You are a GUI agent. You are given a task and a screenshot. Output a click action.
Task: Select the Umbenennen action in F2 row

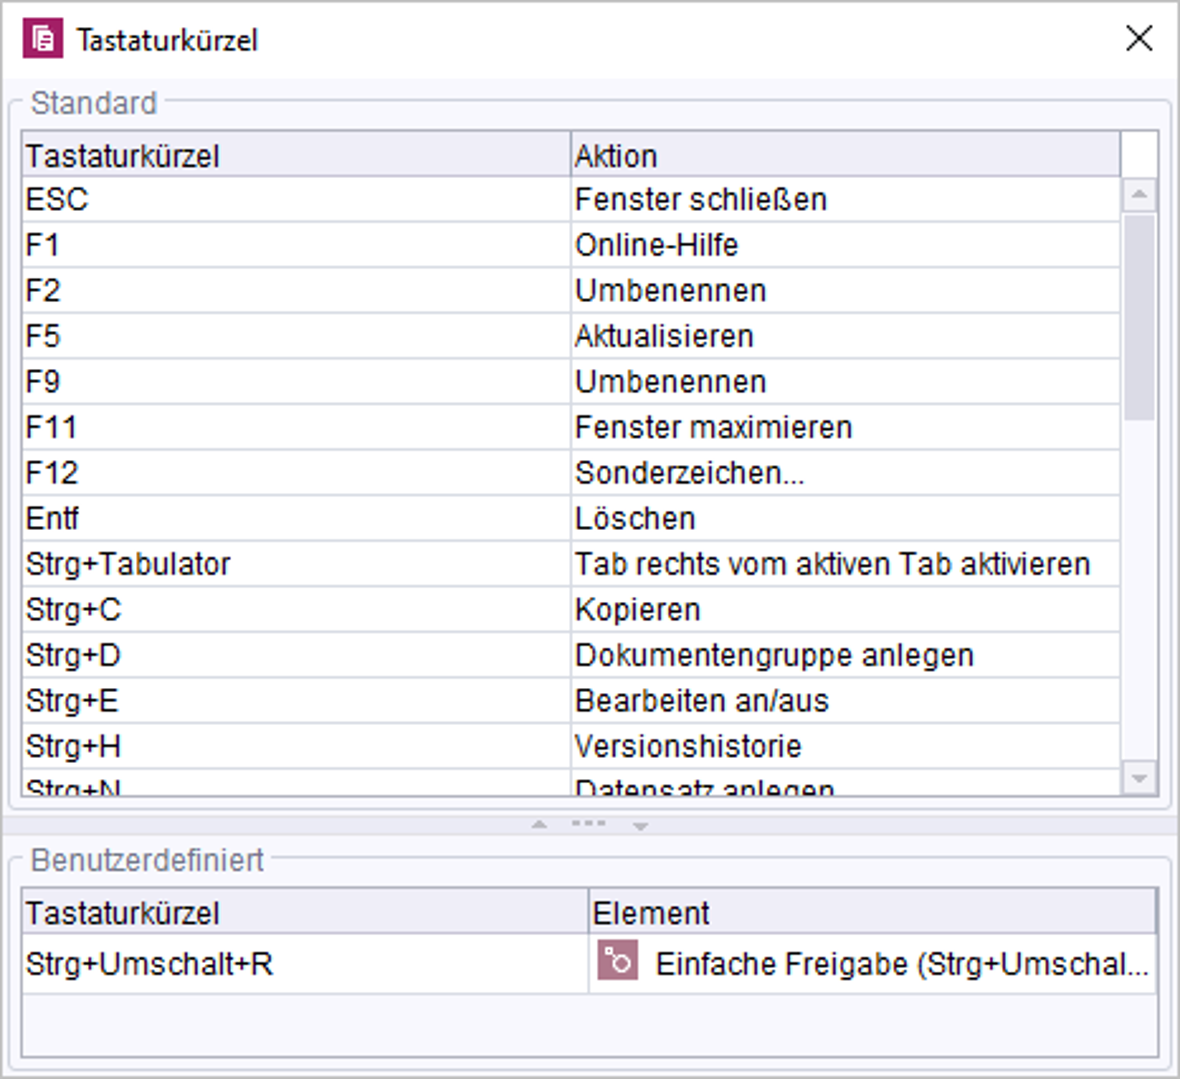coord(846,290)
